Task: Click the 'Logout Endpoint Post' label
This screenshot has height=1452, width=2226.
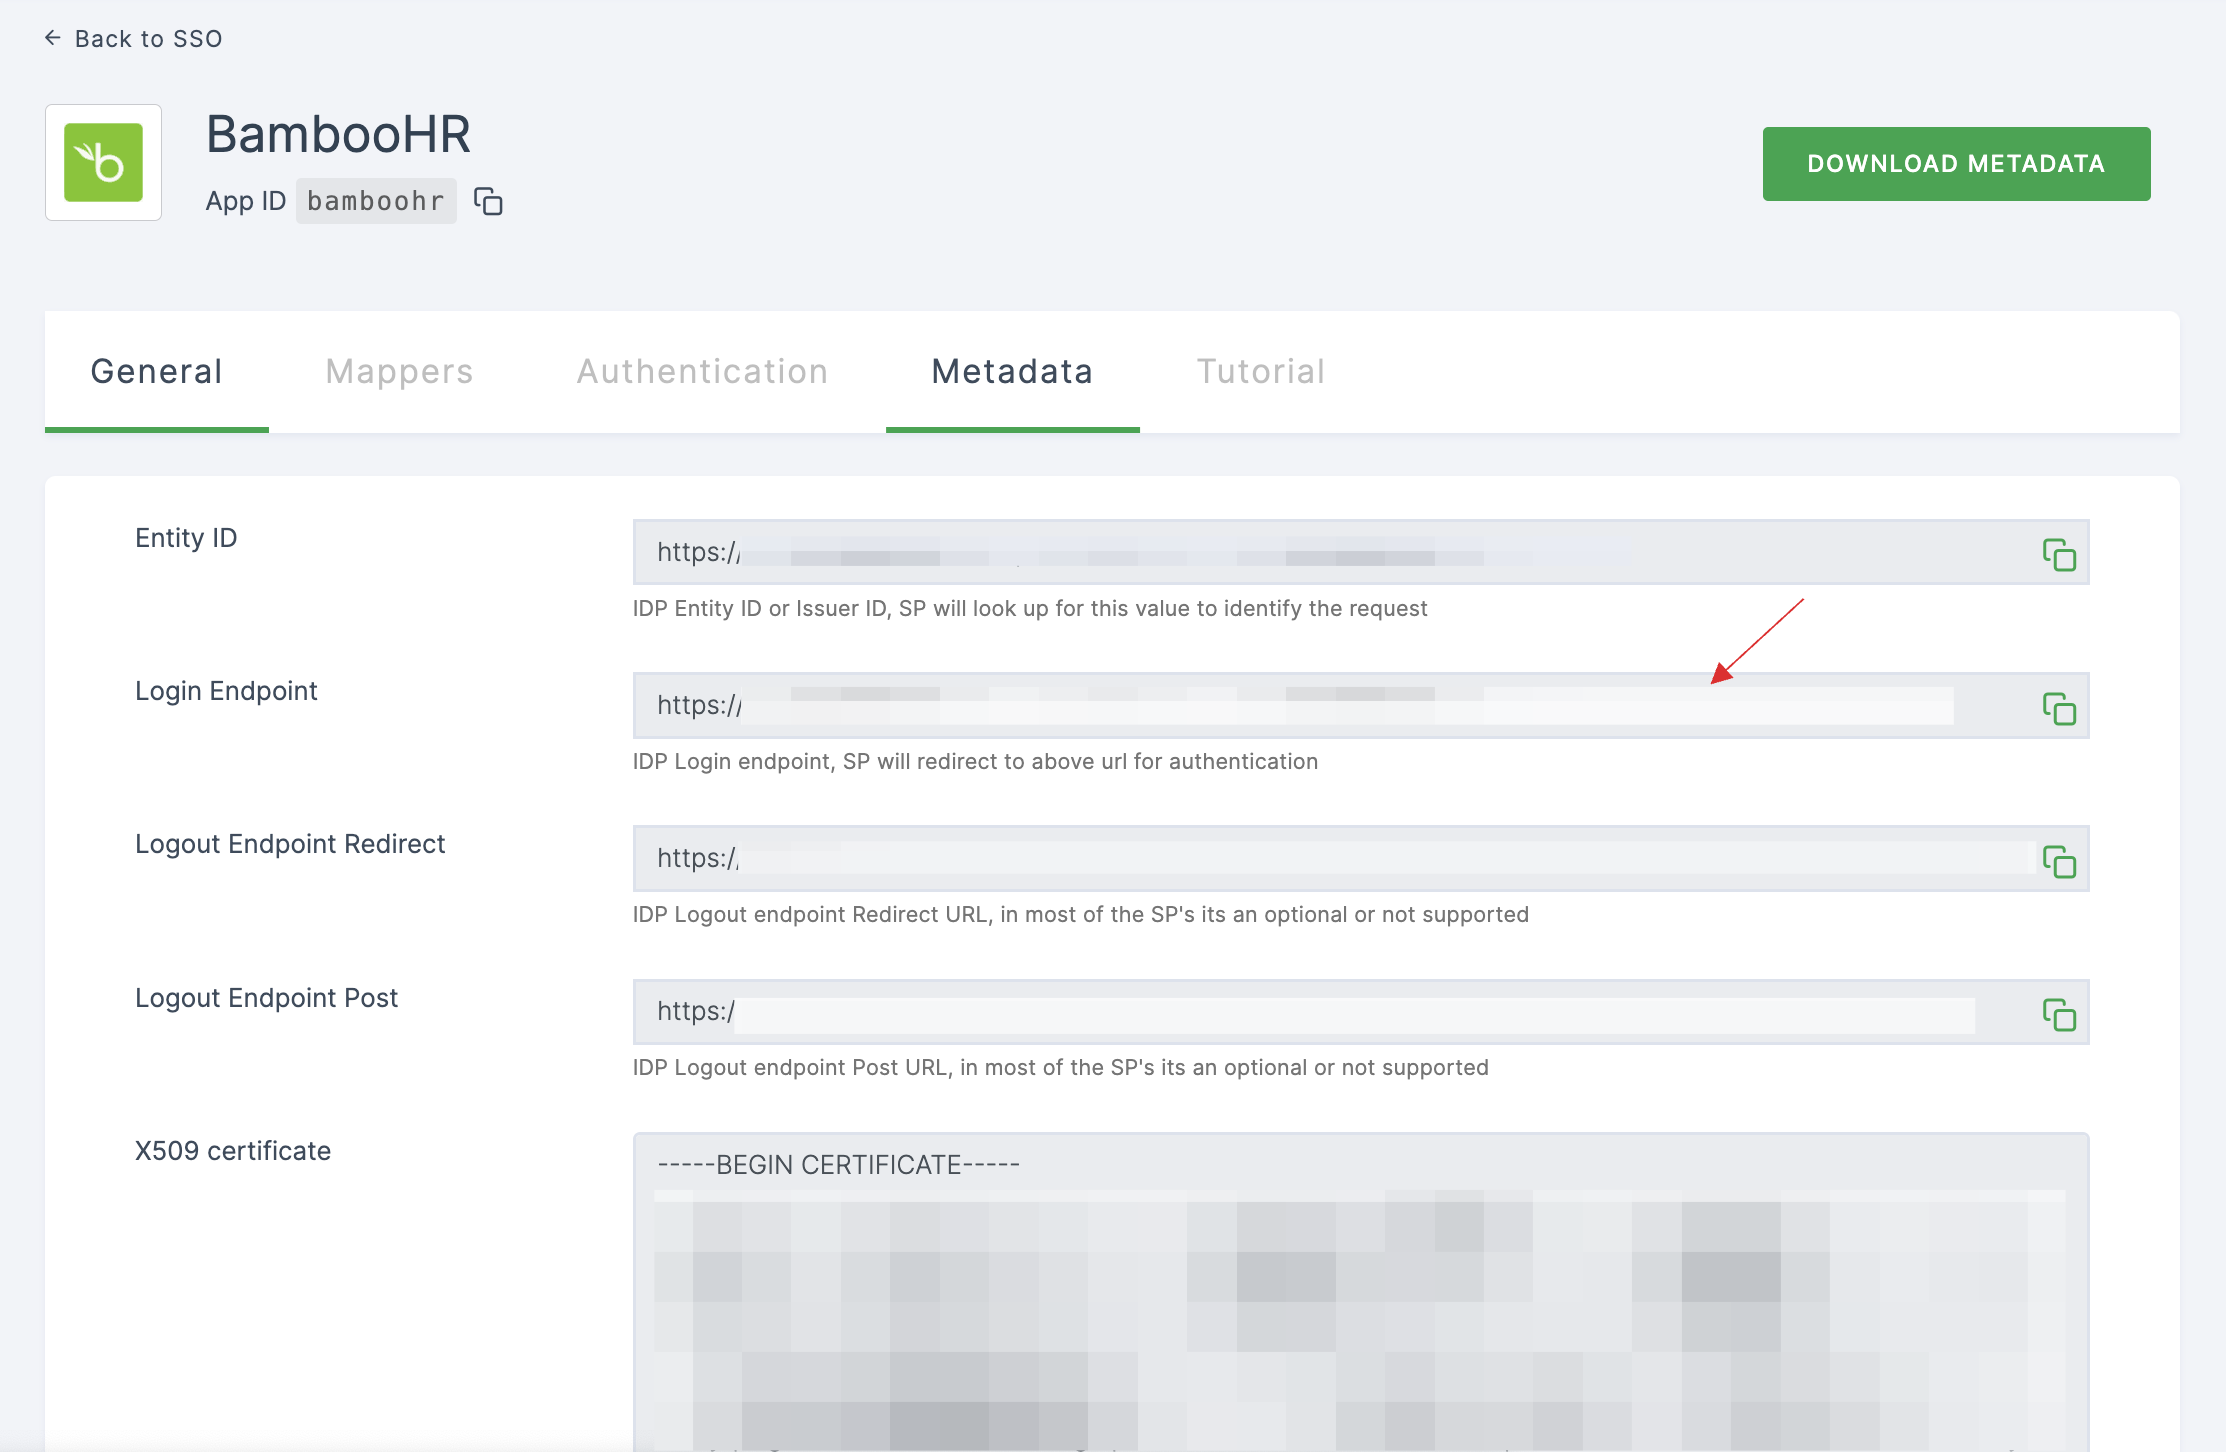Action: [x=266, y=998]
